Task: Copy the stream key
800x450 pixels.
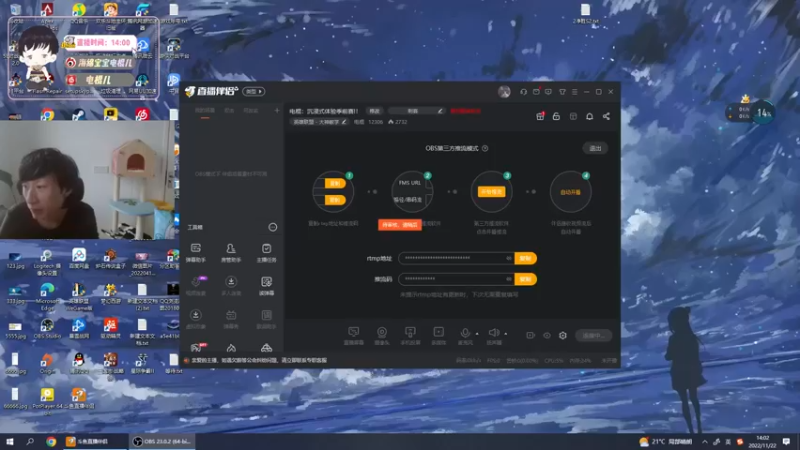Action: click(x=526, y=279)
